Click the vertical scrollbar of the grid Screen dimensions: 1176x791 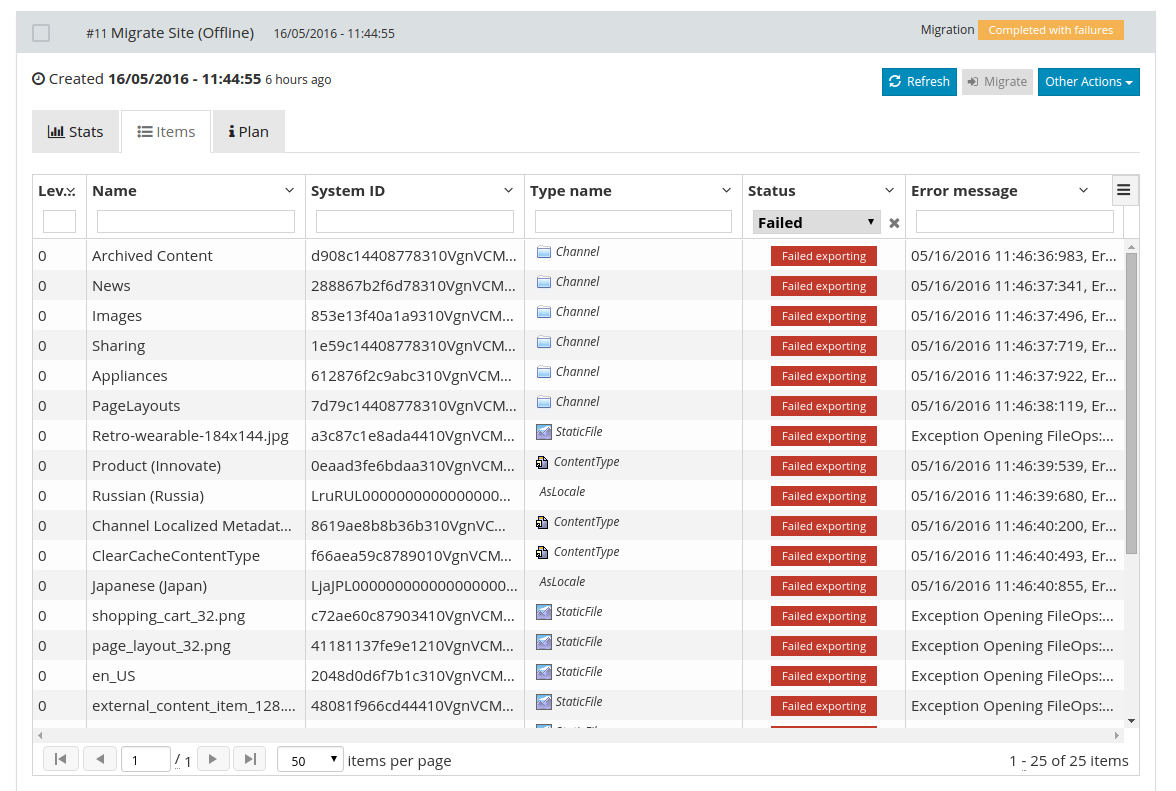click(1132, 403)
